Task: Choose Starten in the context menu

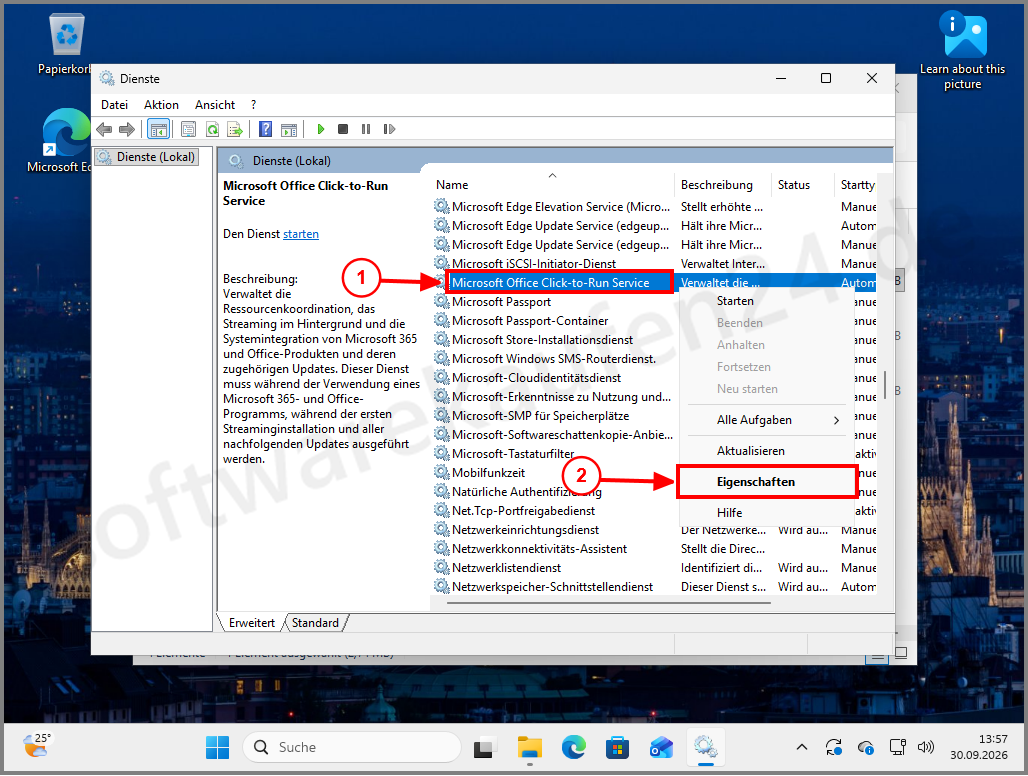Action: coord(764,301)
